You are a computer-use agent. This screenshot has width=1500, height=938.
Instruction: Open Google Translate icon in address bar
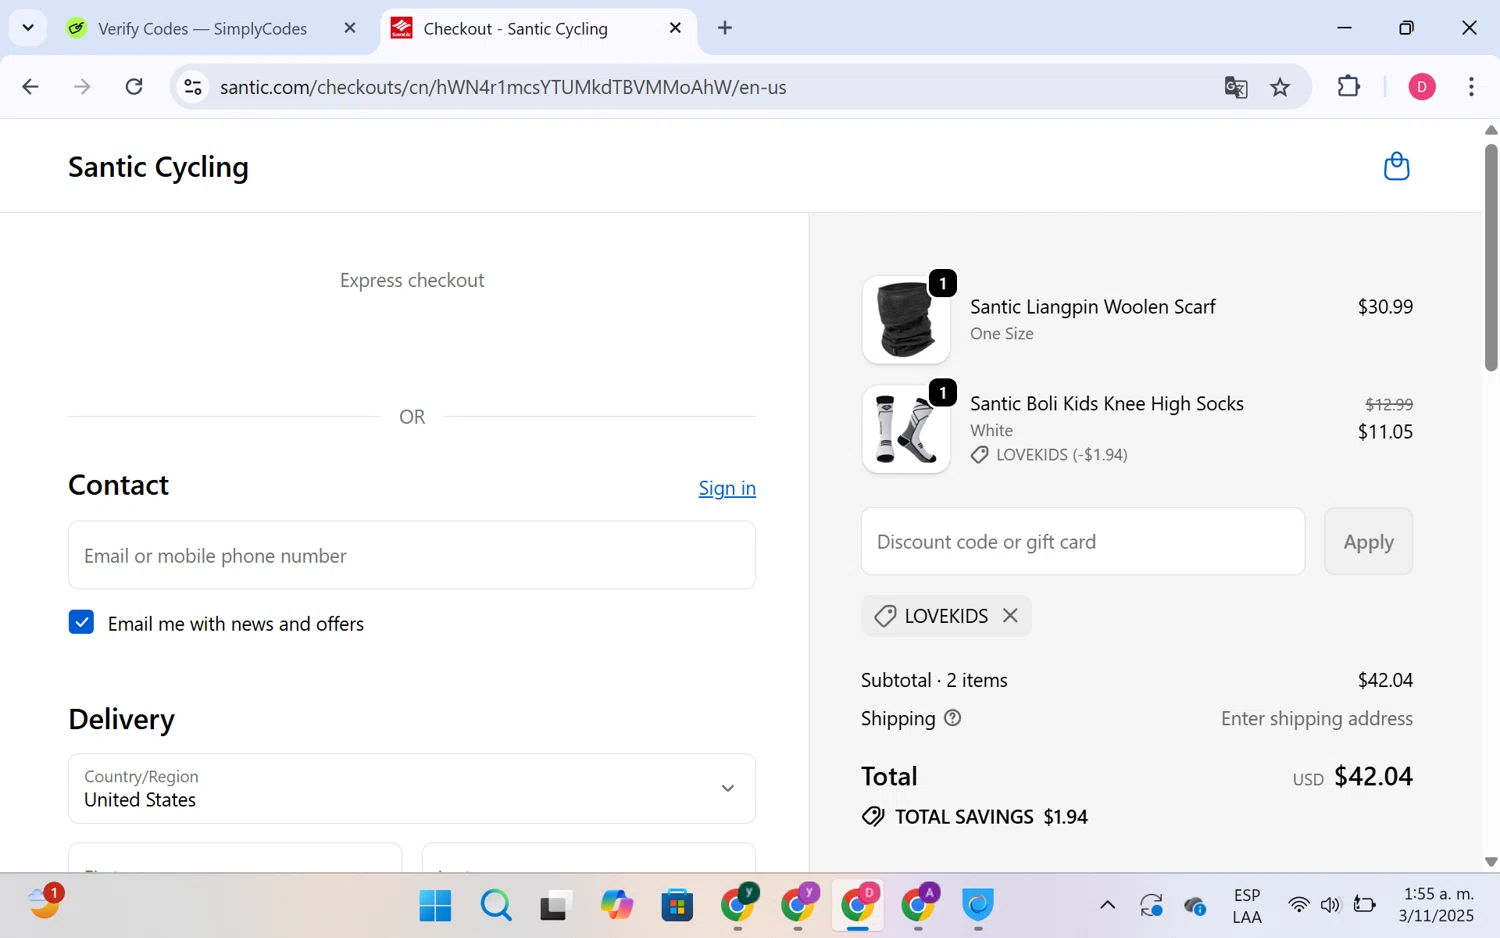1236,87
